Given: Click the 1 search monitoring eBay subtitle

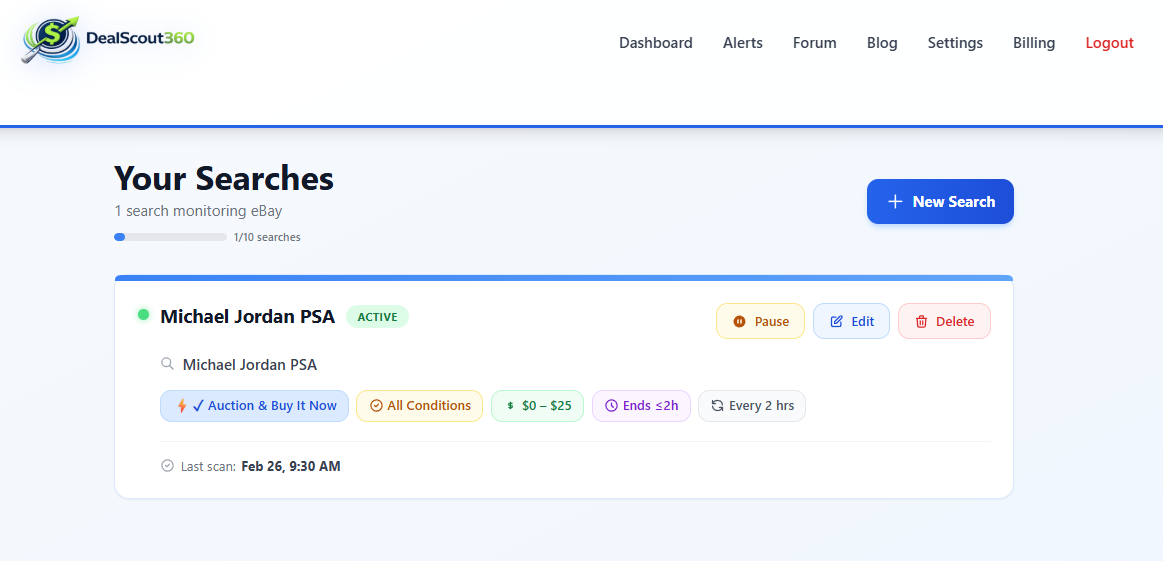Looking at the screenshot, I should pyautogui.click(x=198, y=211).
